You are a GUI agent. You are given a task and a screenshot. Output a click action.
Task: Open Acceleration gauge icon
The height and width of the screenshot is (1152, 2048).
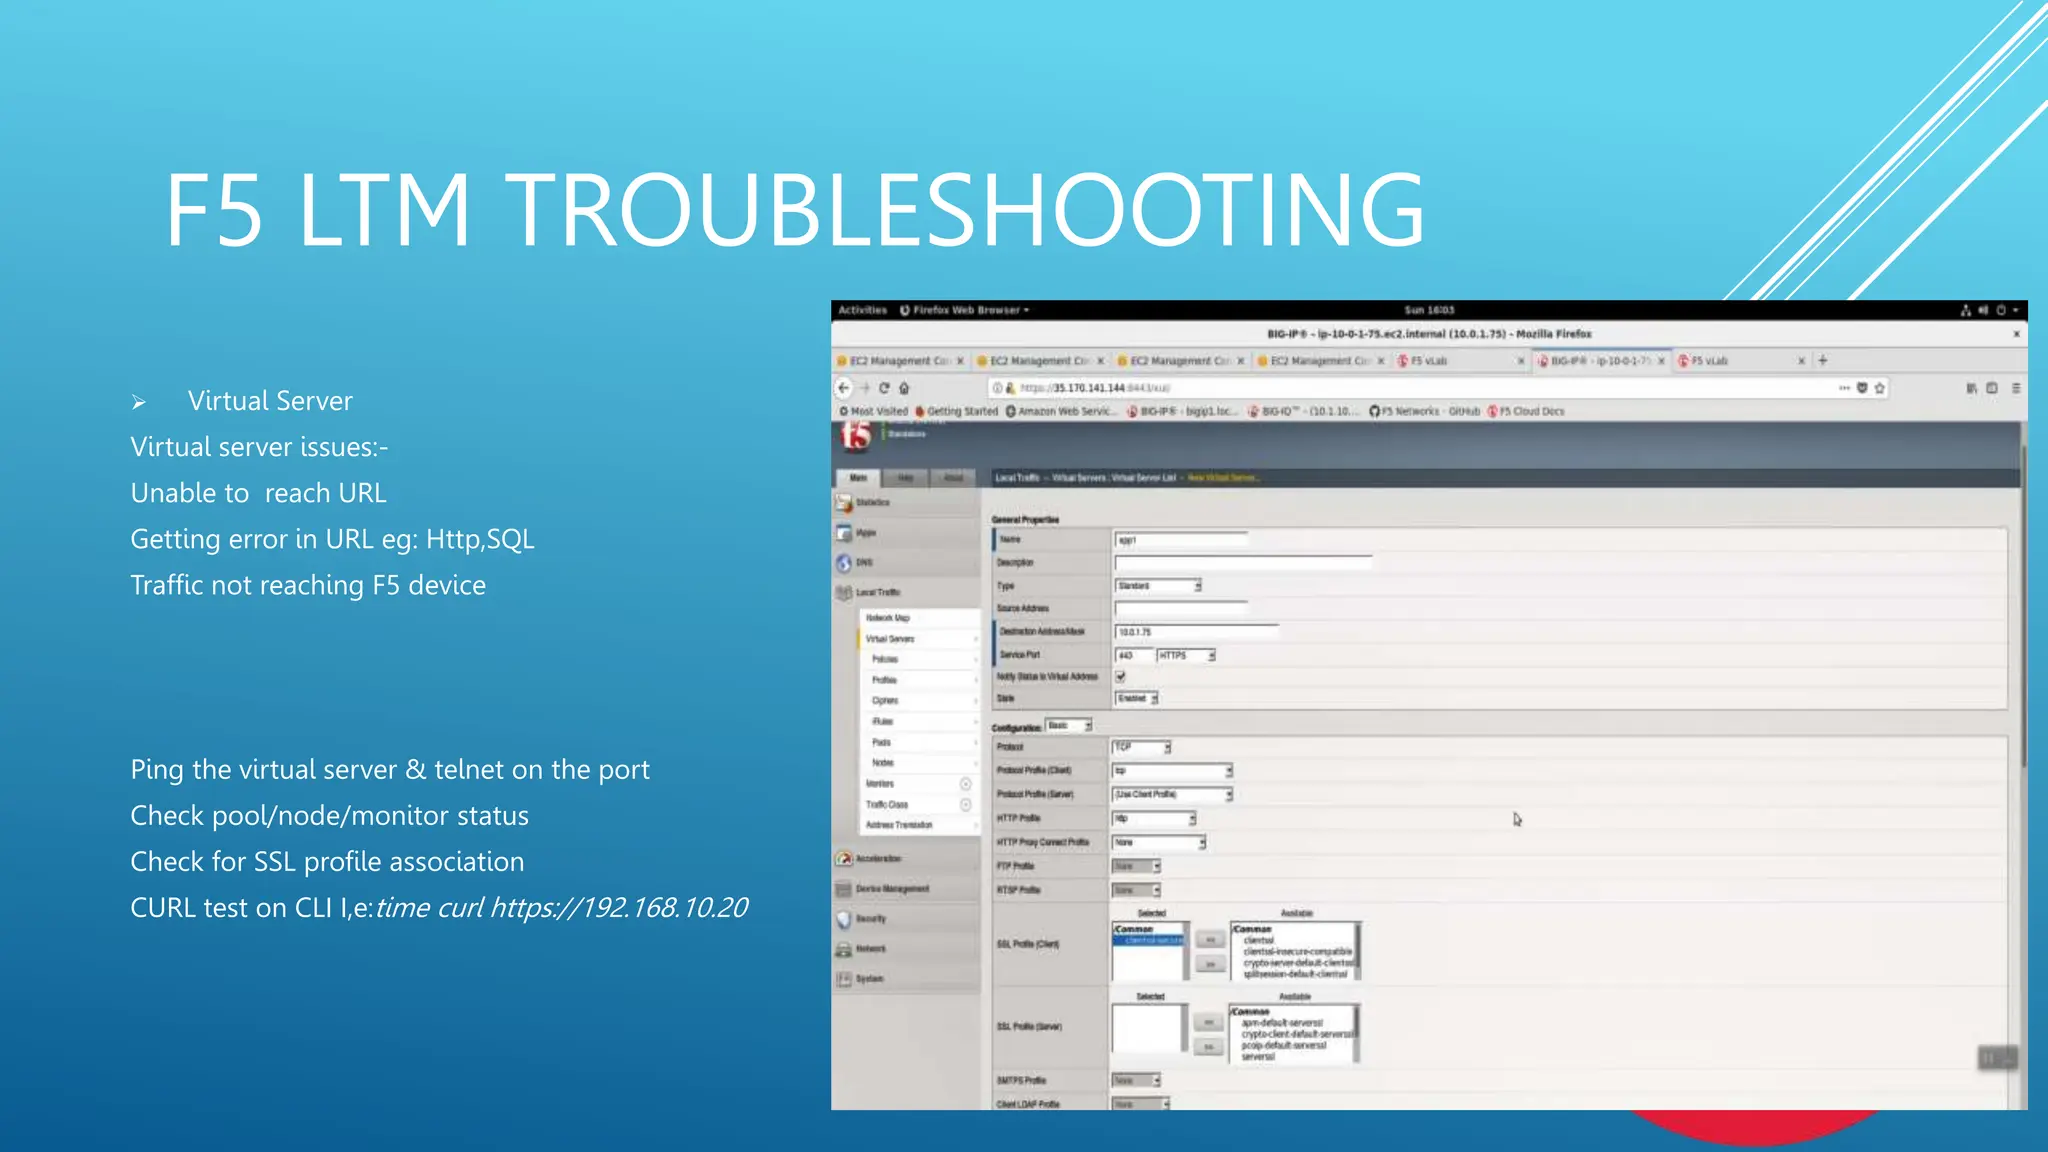point(844,859)
